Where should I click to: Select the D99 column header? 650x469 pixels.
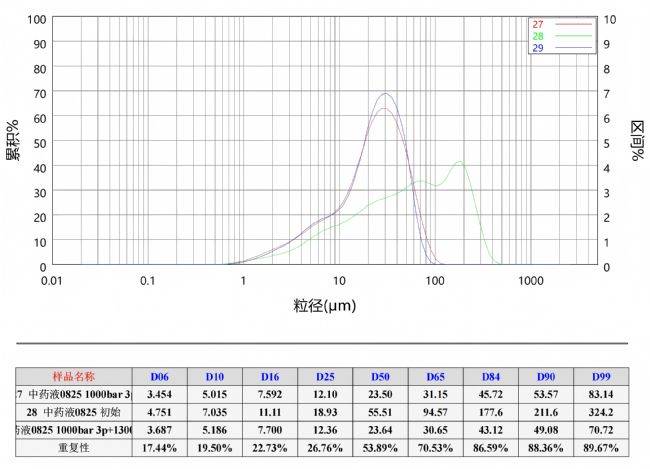point(601,377)
